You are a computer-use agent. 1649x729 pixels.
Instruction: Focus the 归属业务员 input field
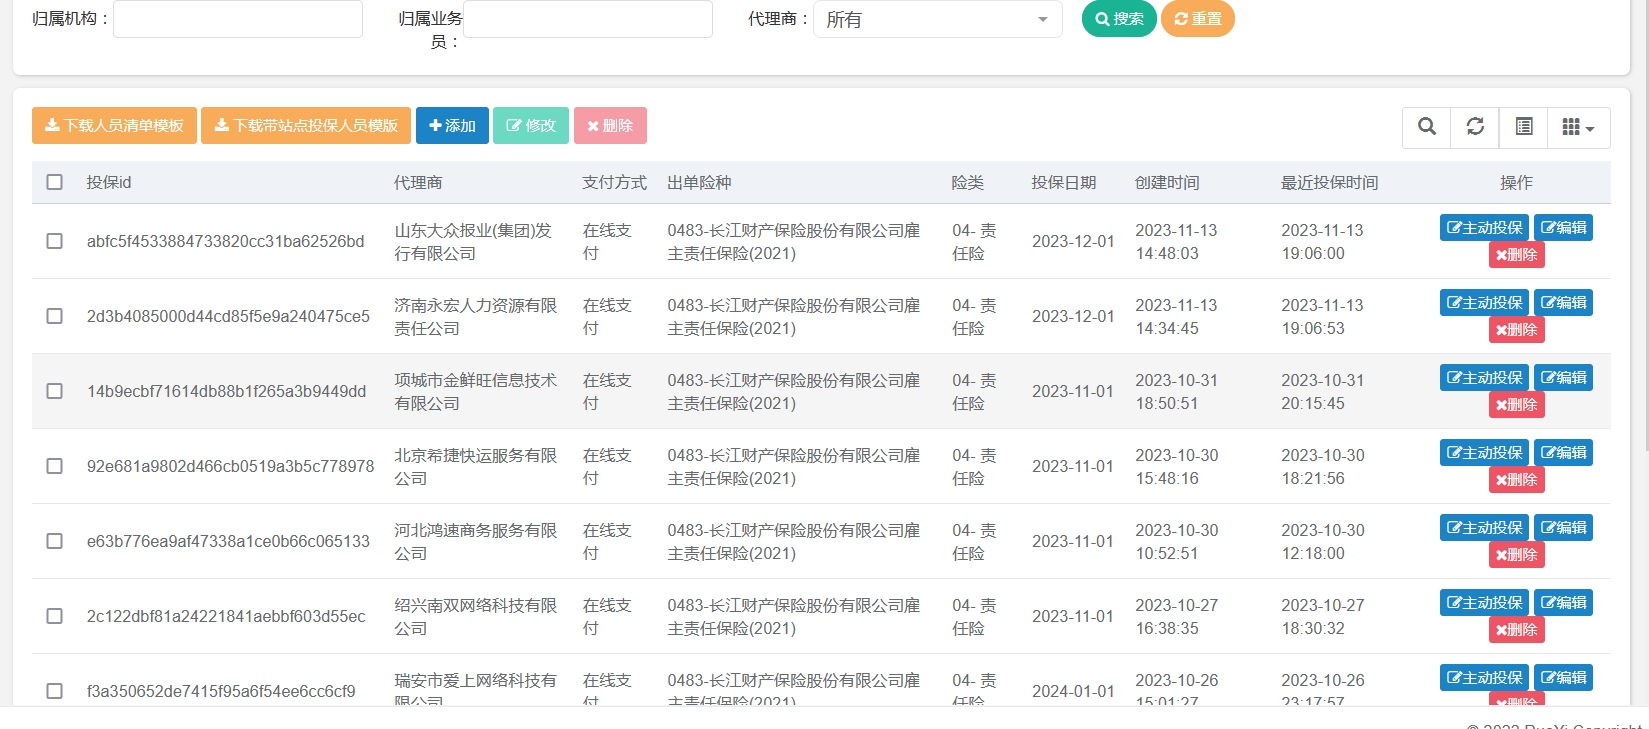point(588,19)
